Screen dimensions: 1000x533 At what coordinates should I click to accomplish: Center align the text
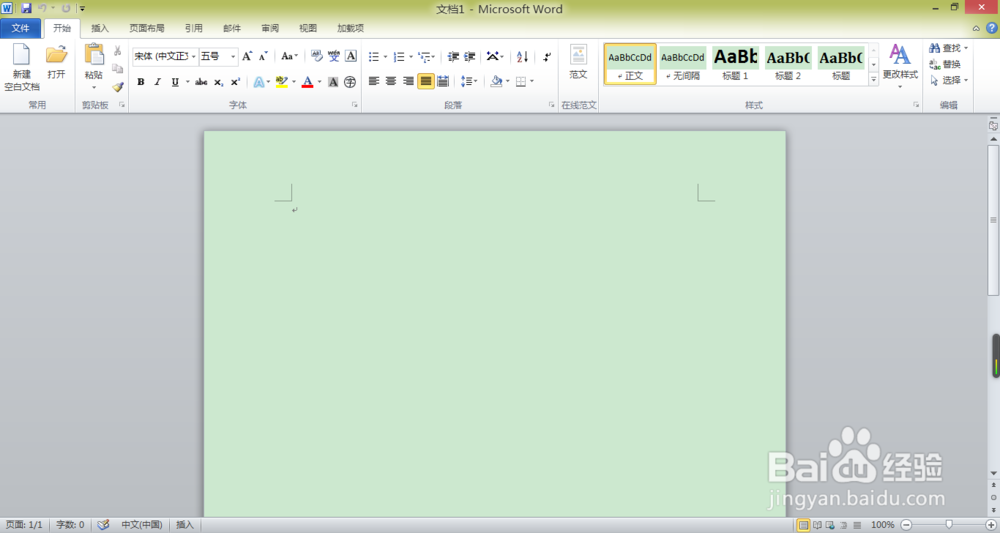tap(391, 81)
